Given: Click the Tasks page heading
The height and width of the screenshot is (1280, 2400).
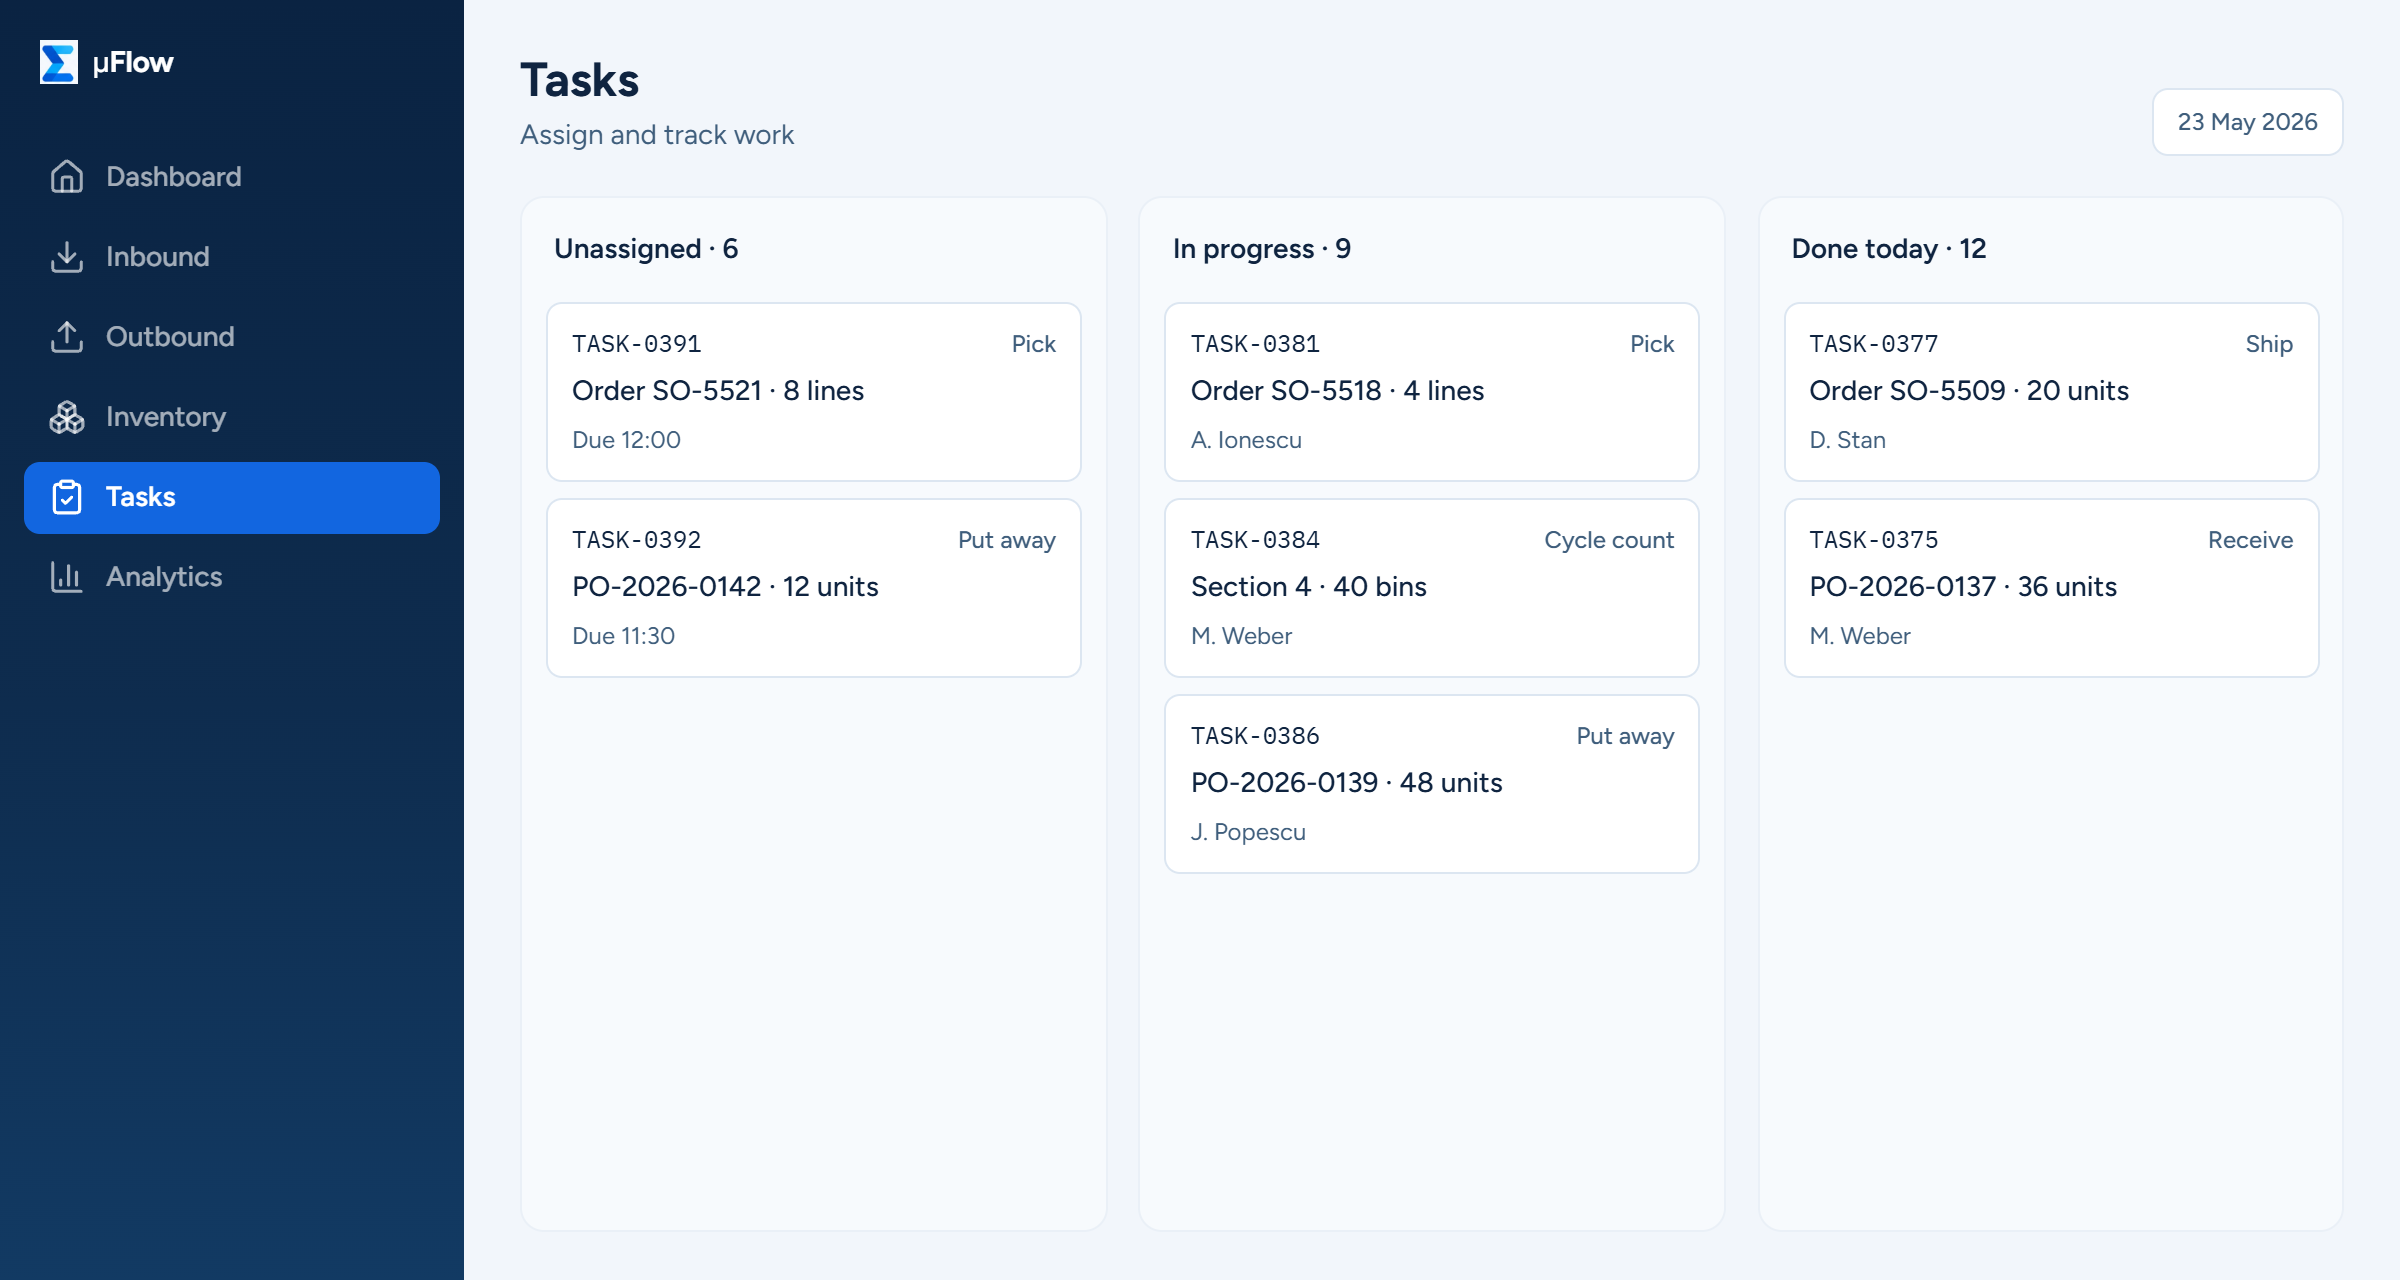Looking at the screenshot, I should 580,80.
